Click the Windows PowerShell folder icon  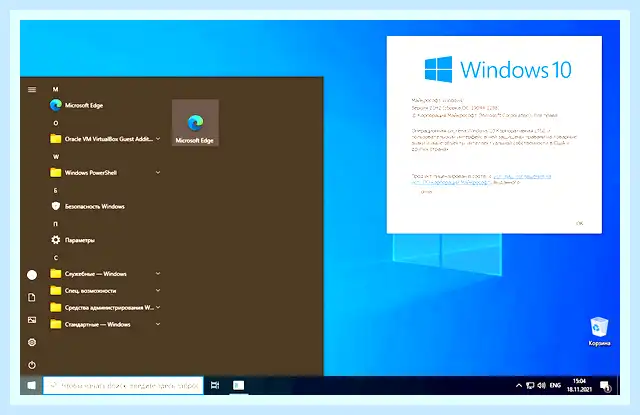click(x=56, y=173)
